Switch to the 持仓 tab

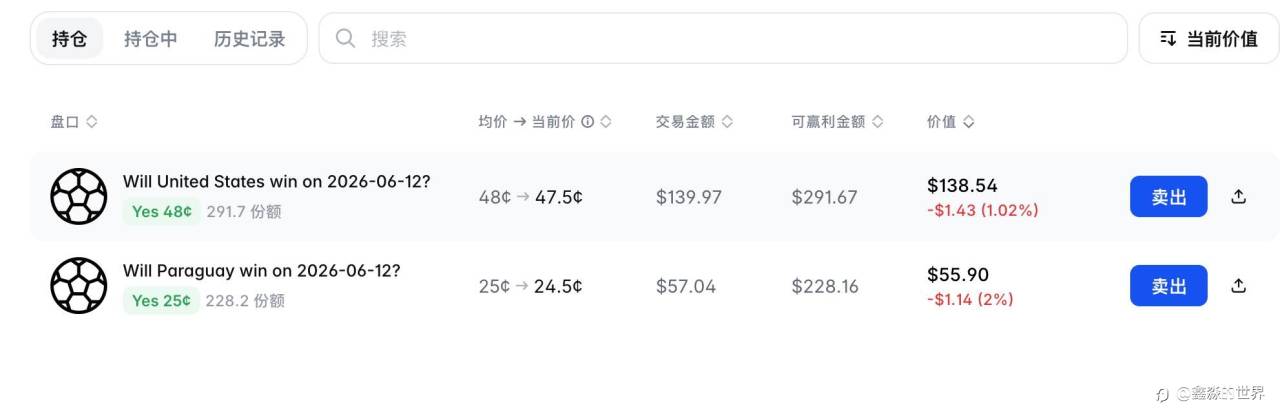click(69, 39)
